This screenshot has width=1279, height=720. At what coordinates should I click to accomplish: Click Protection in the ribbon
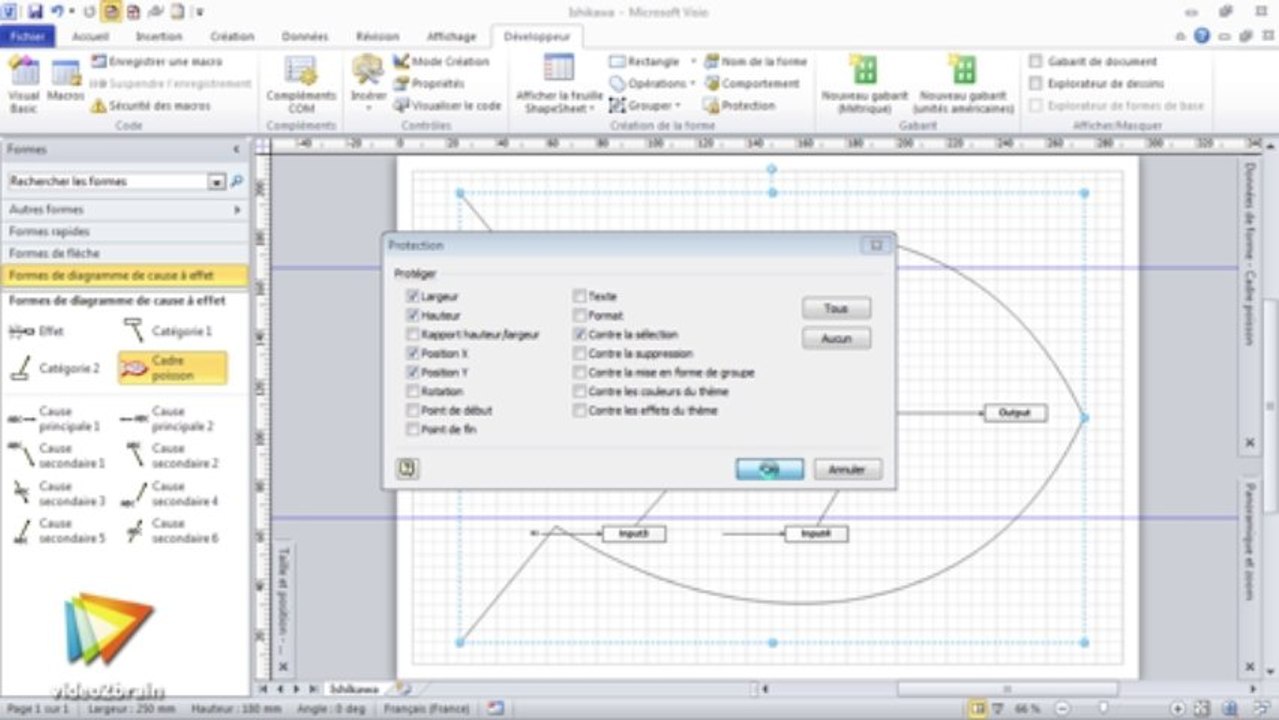(x=740, y=105)
